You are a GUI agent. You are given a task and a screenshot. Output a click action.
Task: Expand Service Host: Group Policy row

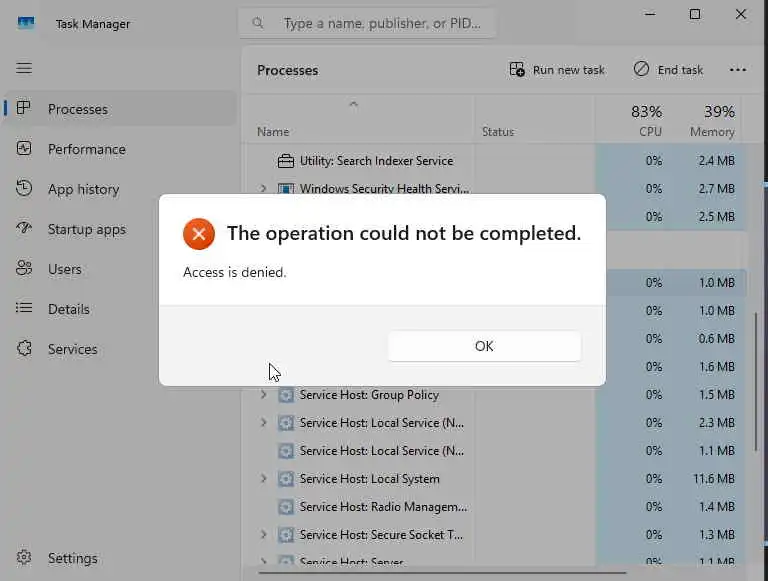point(264,395)
